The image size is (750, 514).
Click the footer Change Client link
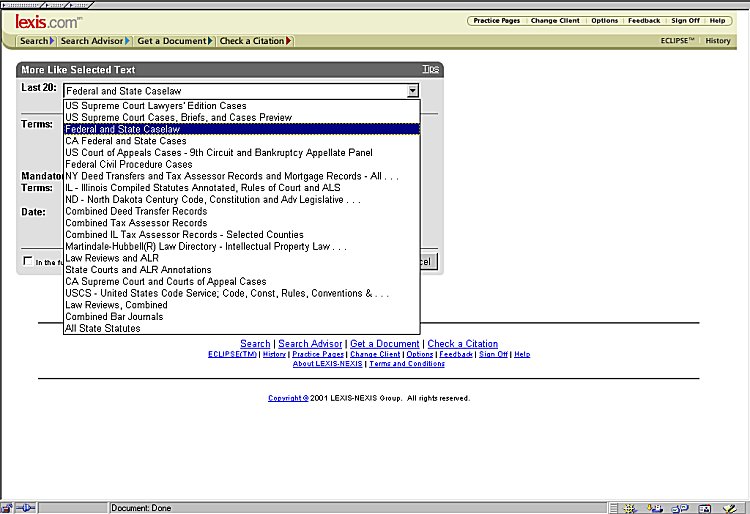(x=375, y=354)
